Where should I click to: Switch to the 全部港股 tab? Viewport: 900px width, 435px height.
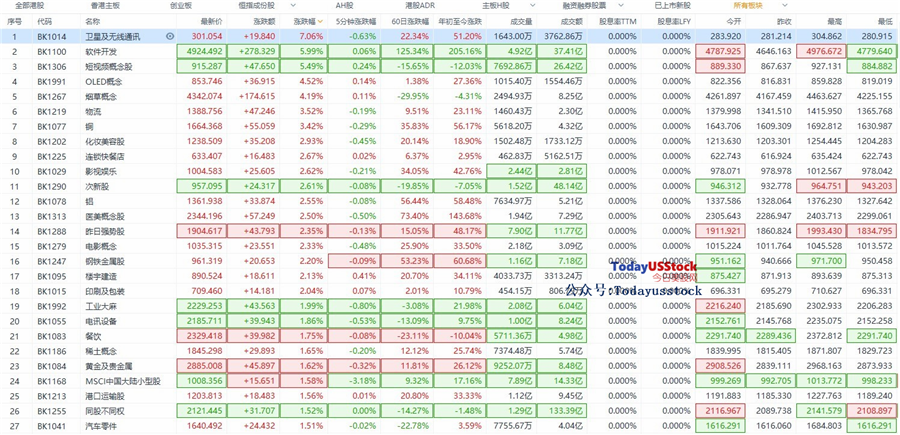[29, 5]
